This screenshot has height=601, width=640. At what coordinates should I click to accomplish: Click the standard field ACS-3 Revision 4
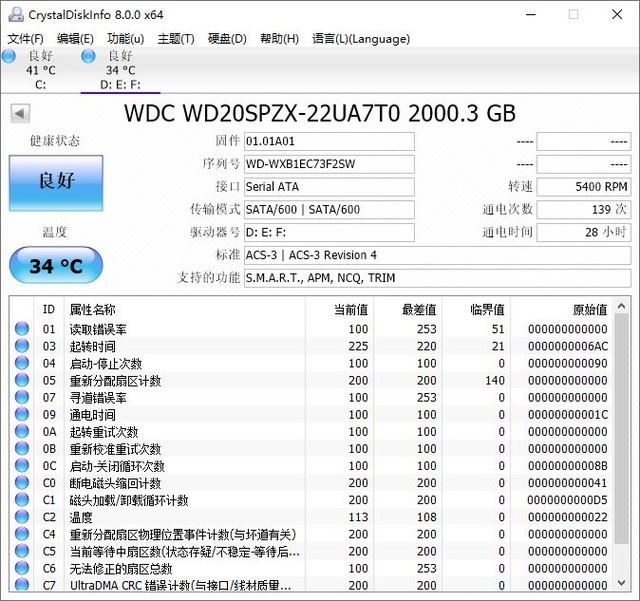(x=438, y=256)
